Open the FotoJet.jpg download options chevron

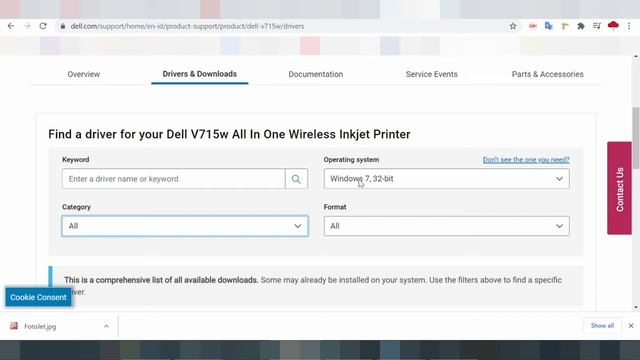[x=106, y=326]
